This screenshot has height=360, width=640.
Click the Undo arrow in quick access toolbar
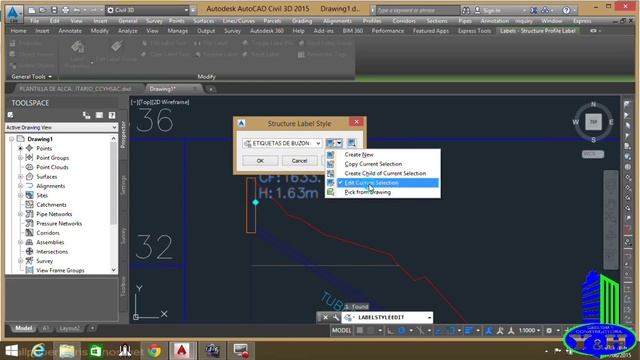click(x=76, y=10)
